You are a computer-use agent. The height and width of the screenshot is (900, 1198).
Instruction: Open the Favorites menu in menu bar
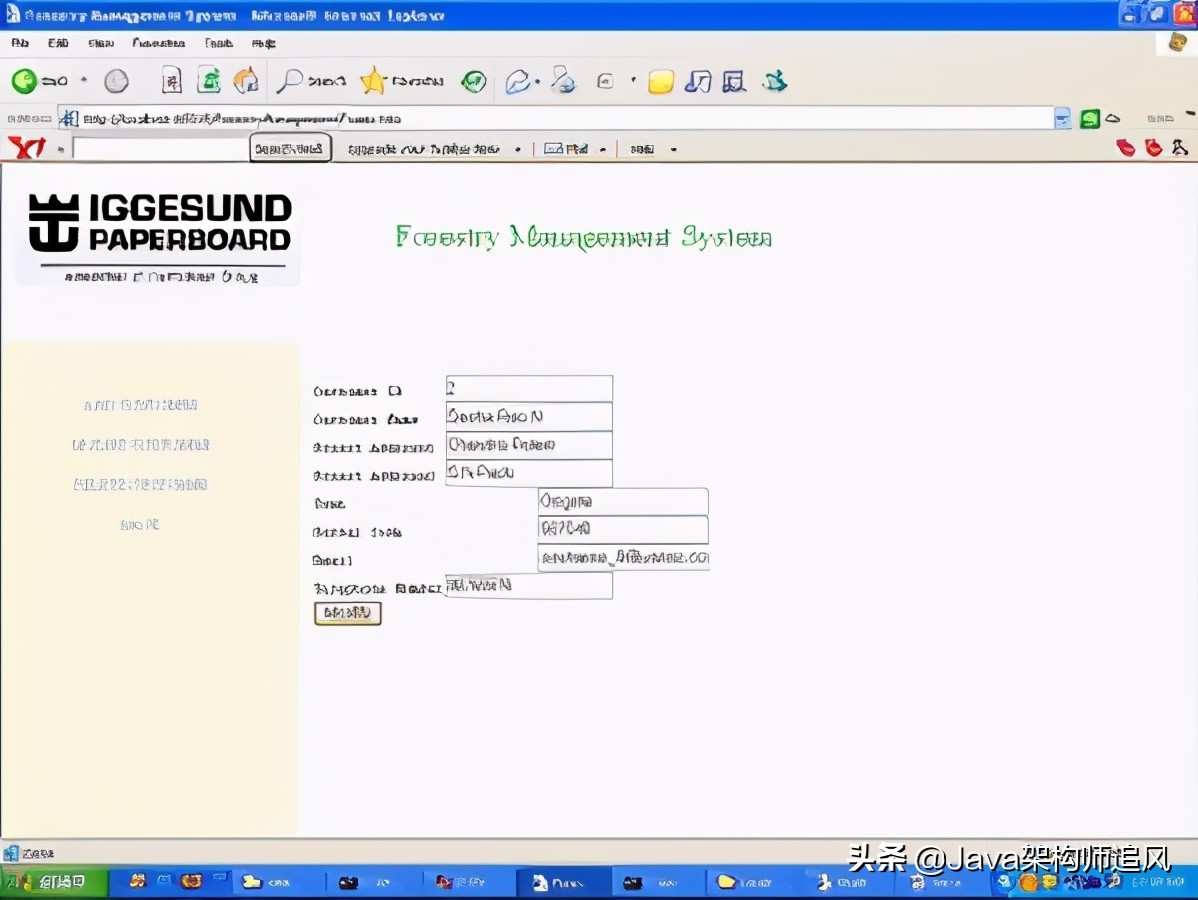point(158,44)
